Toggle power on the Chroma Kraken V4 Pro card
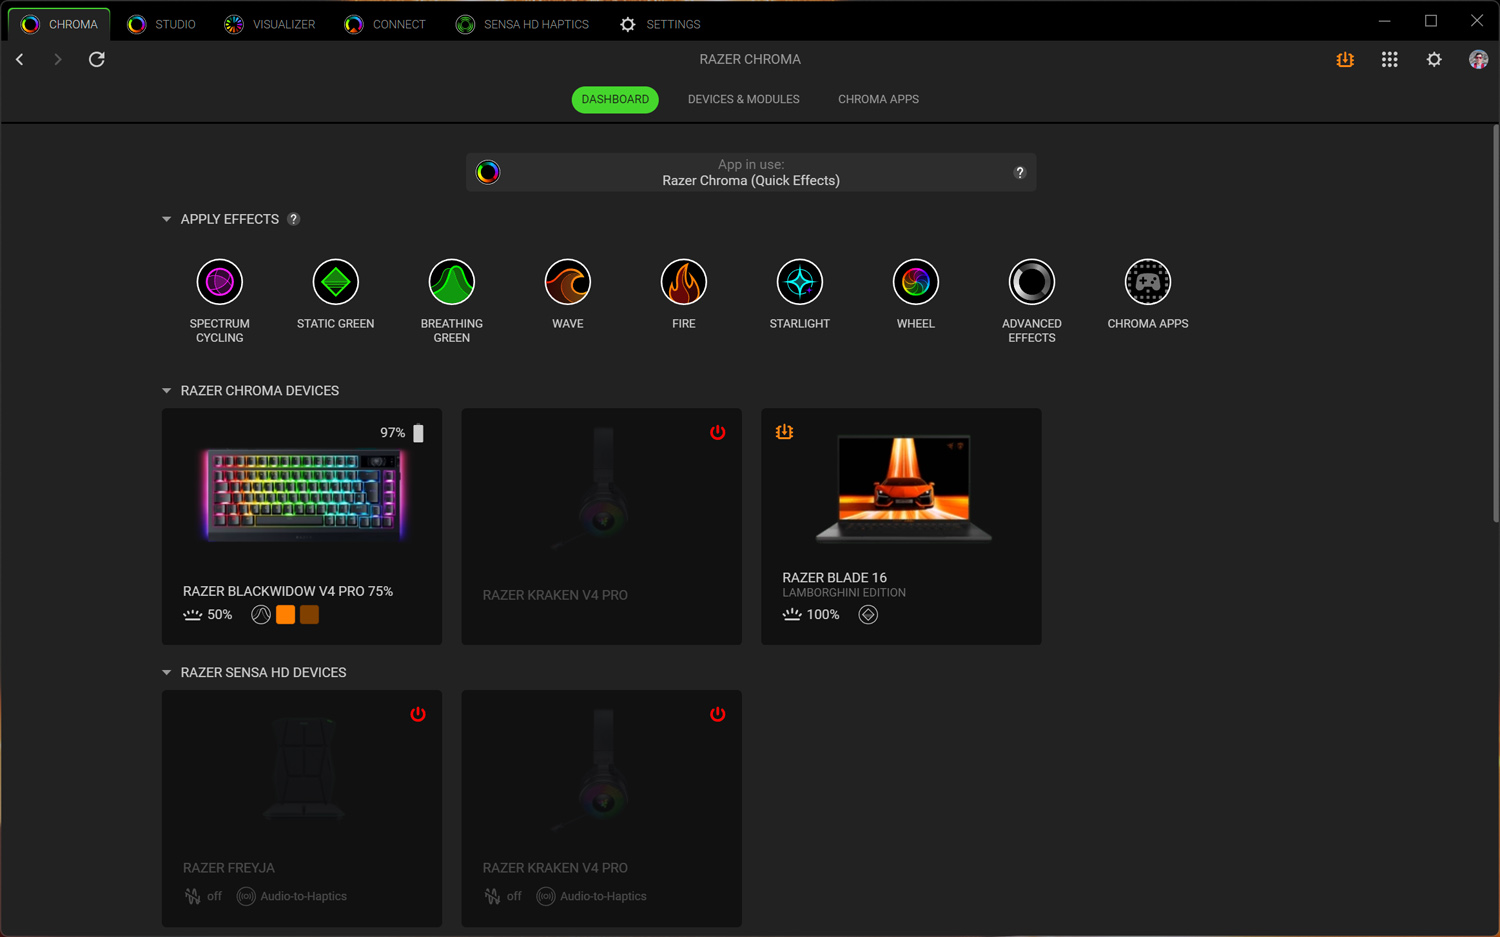This screenshot has width=1500, height=937. (718, 432)
